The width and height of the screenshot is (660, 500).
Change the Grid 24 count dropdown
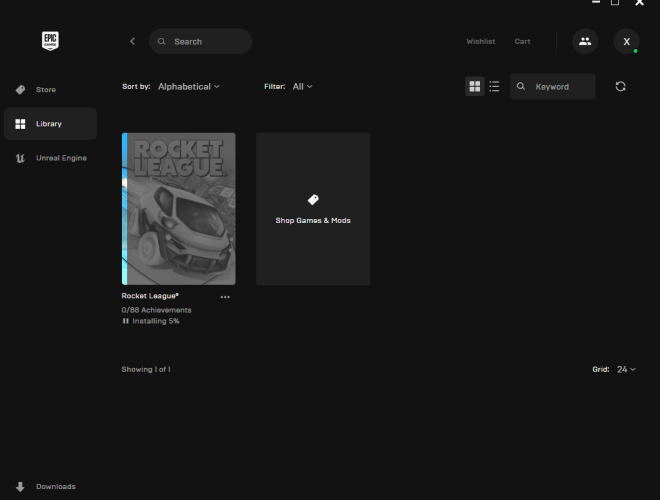click(x=626, y=369)
